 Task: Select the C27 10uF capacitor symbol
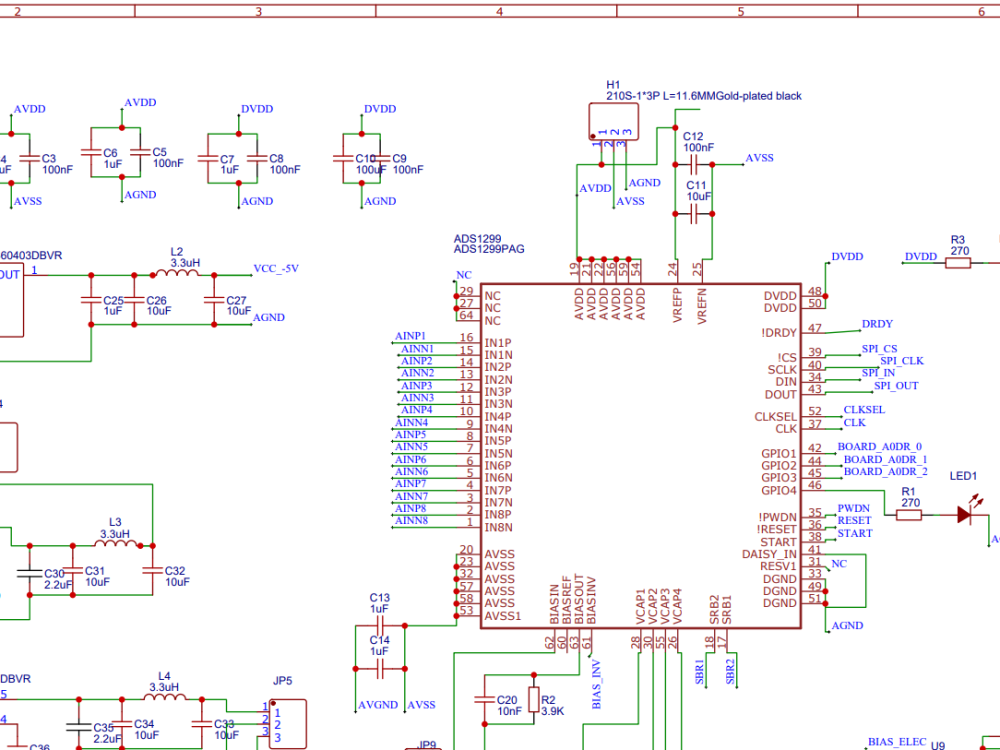[x=214, y=299]
